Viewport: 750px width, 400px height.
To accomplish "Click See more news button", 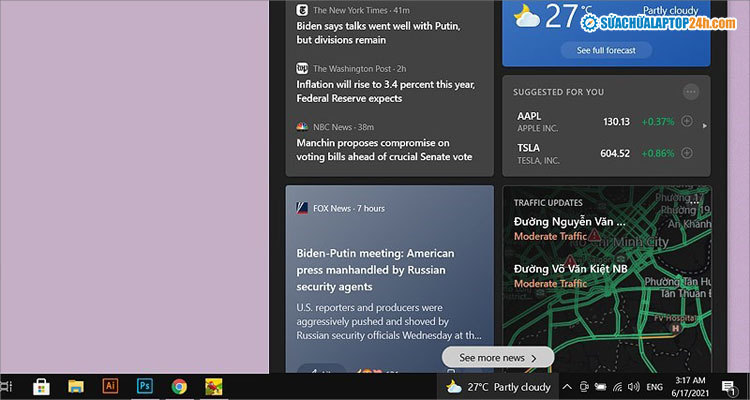I will click(498, 357).
